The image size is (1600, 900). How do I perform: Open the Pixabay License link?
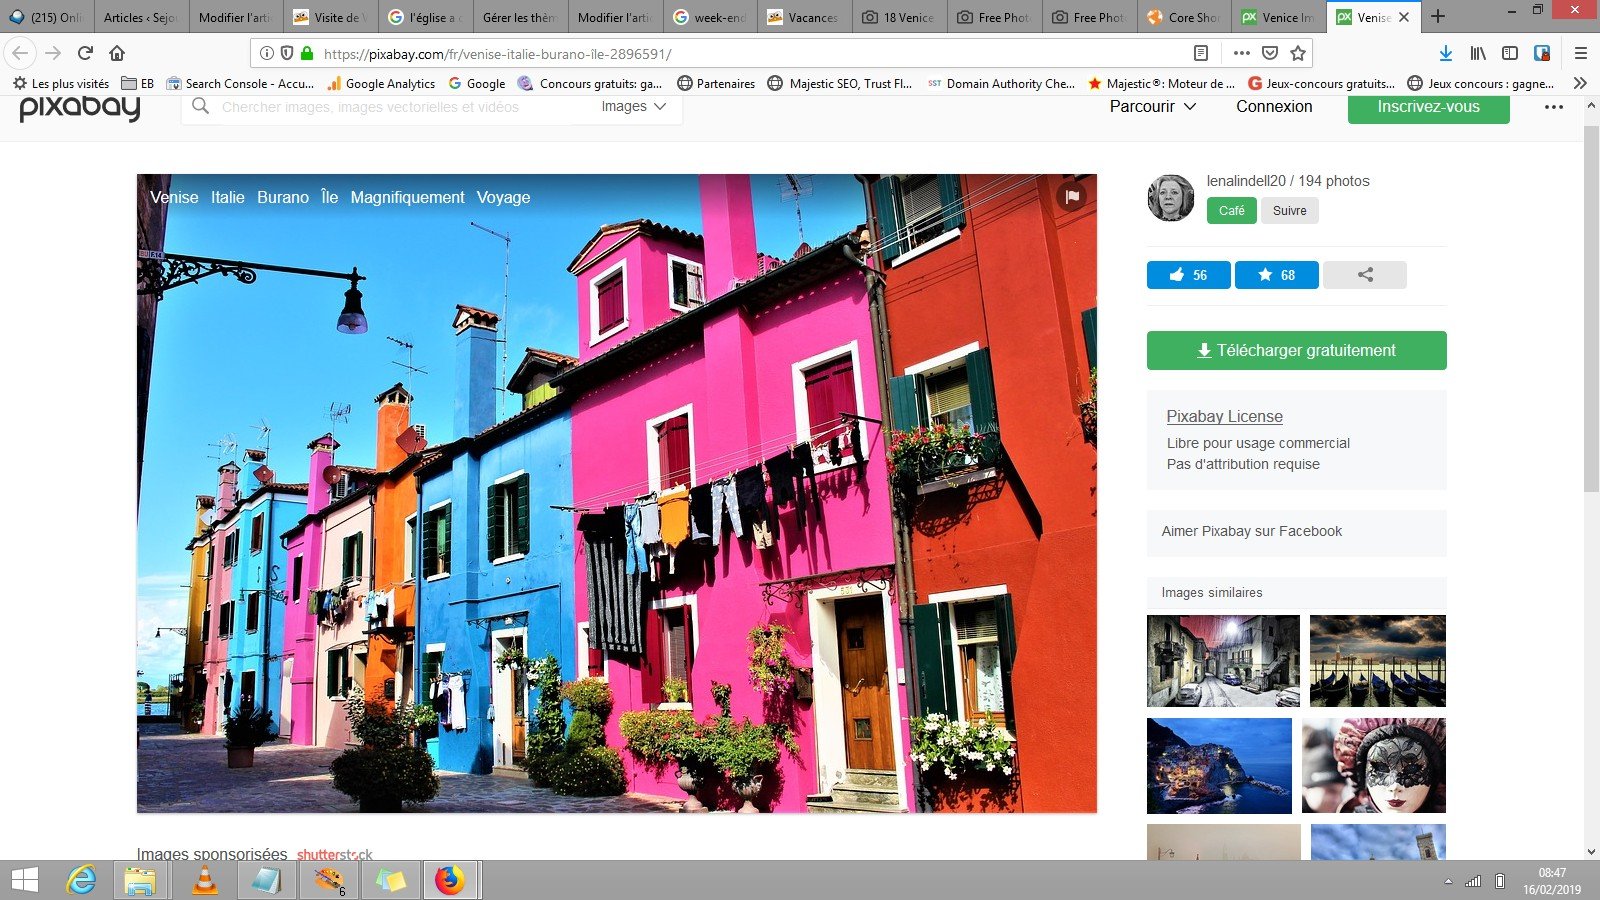[1224, 417]
